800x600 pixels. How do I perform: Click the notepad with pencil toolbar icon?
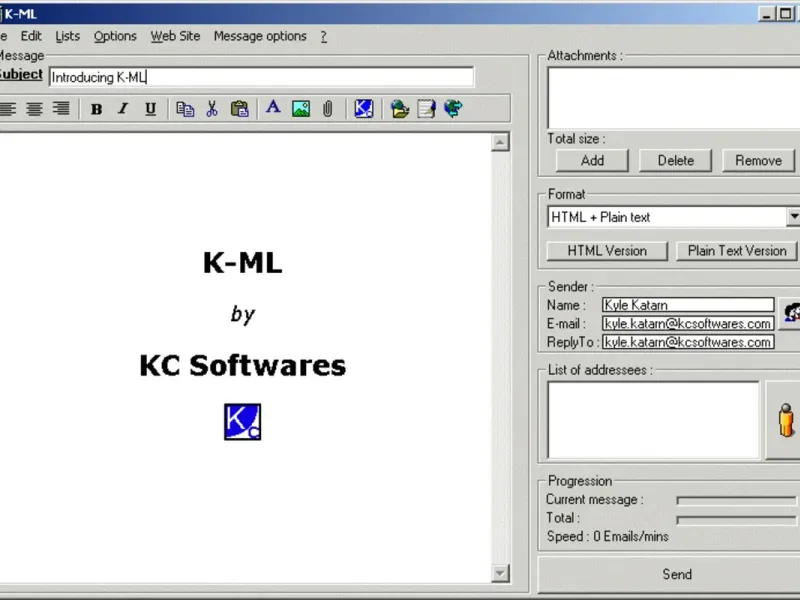point(426,109)
